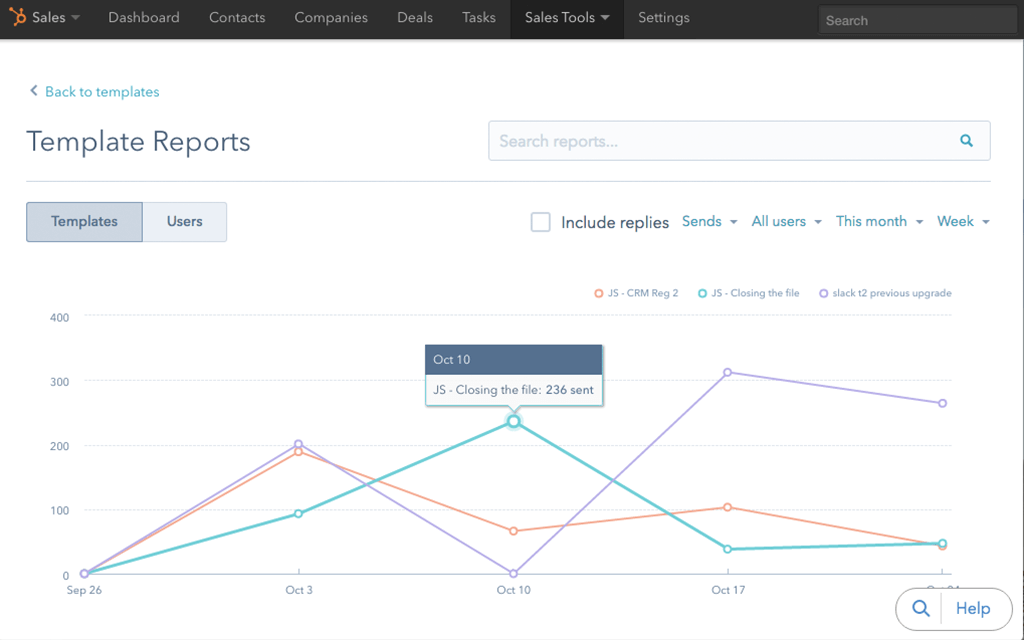Click the search icon in the reports search bar
Screen dimensions: 1024x640
[965, 140]
